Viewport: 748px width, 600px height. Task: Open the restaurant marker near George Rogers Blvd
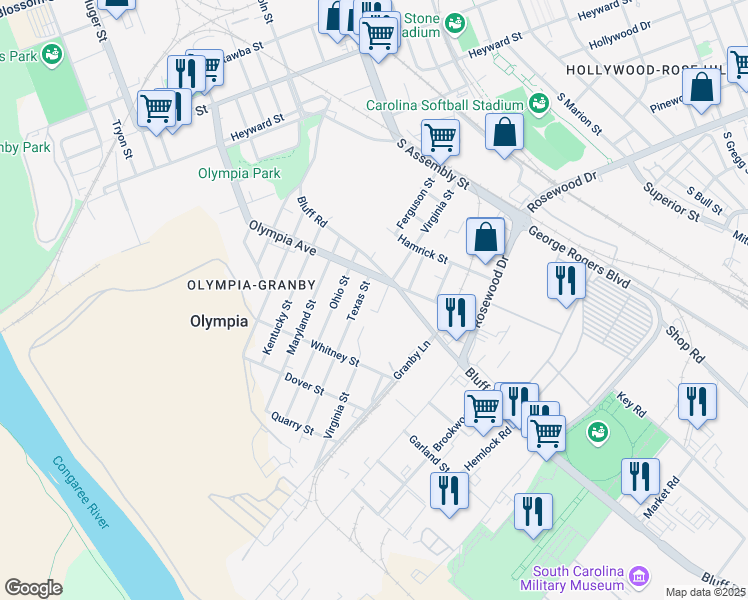click(x=566, y=281)
